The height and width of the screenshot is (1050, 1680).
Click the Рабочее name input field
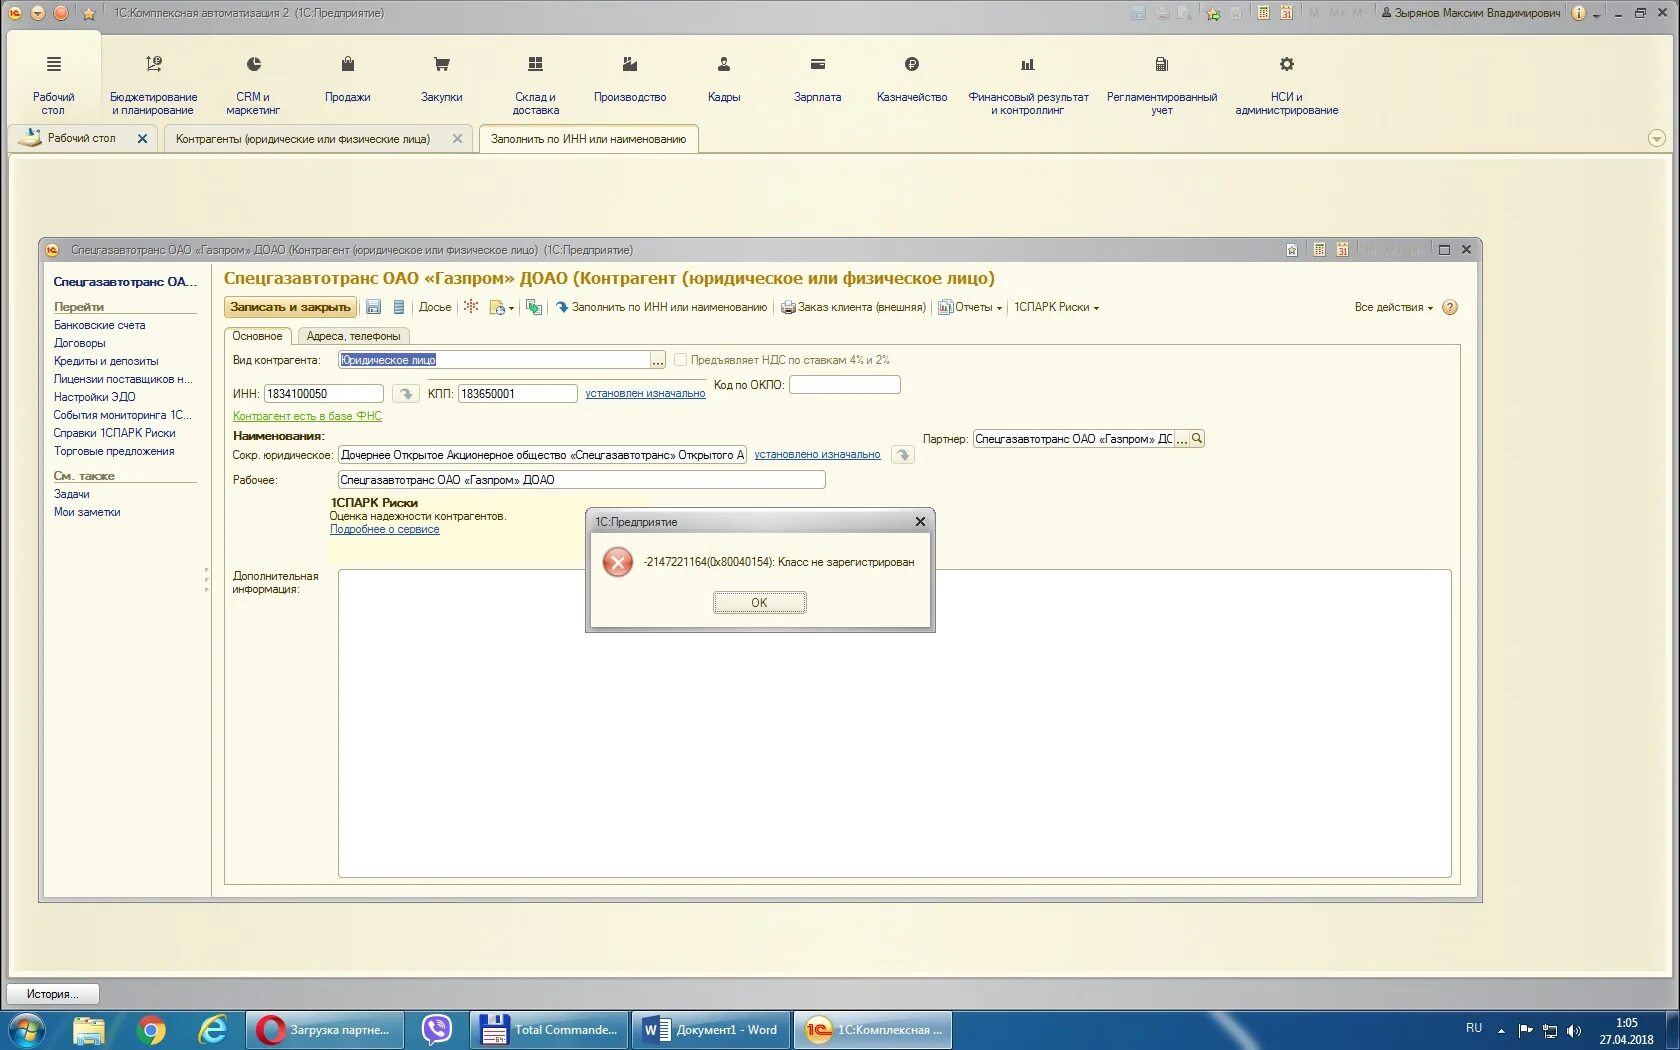tap(581, 480)
